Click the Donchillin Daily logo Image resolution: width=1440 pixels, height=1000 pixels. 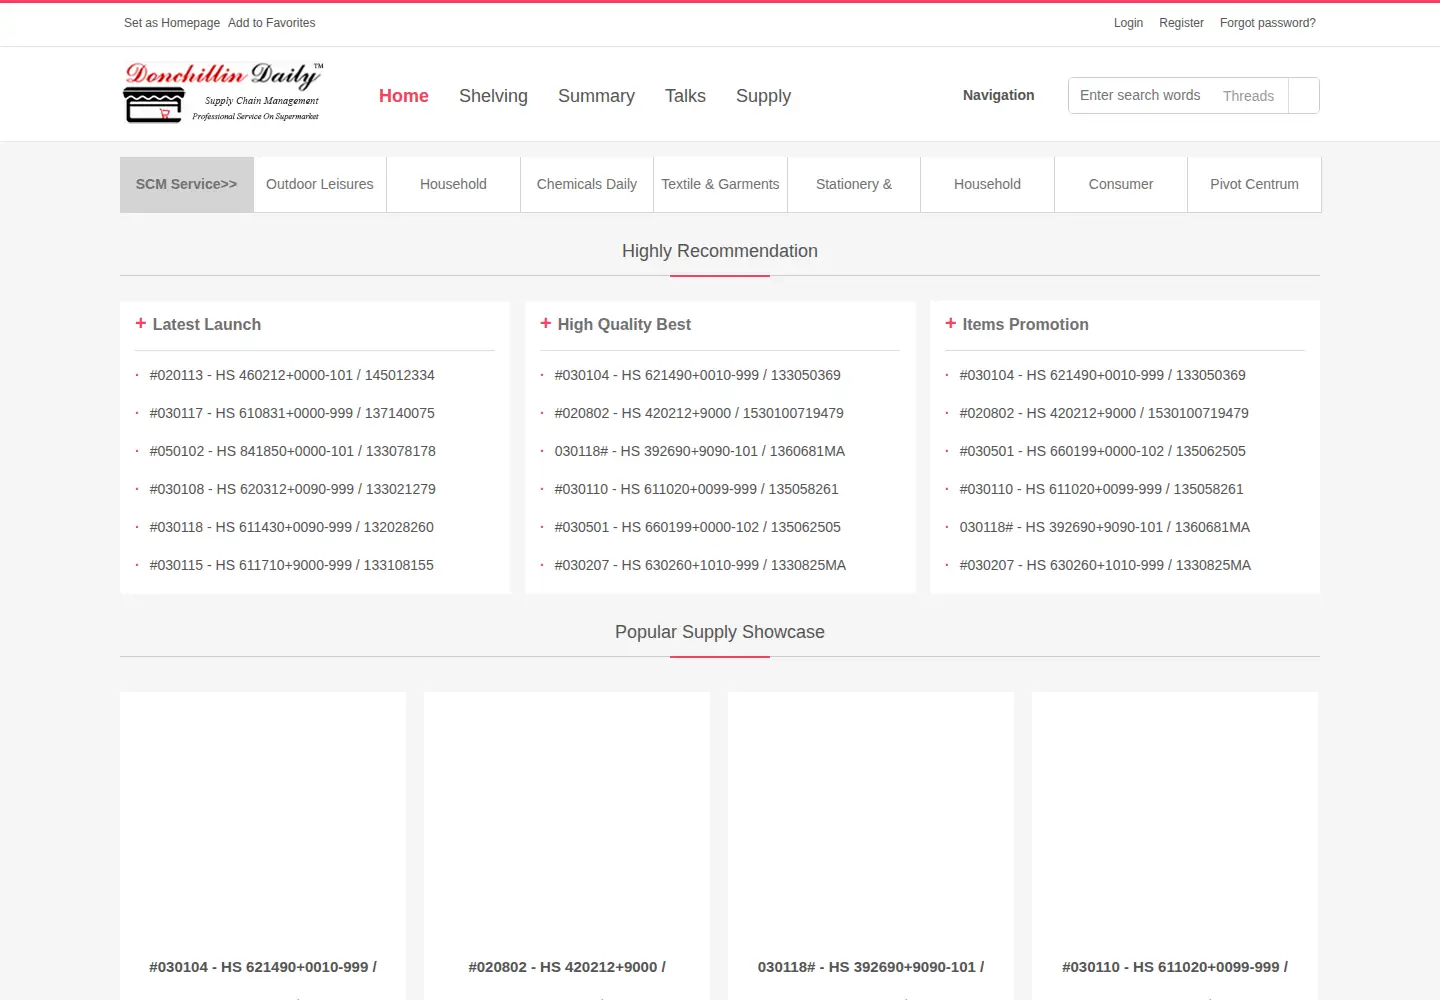pos(222,93)
